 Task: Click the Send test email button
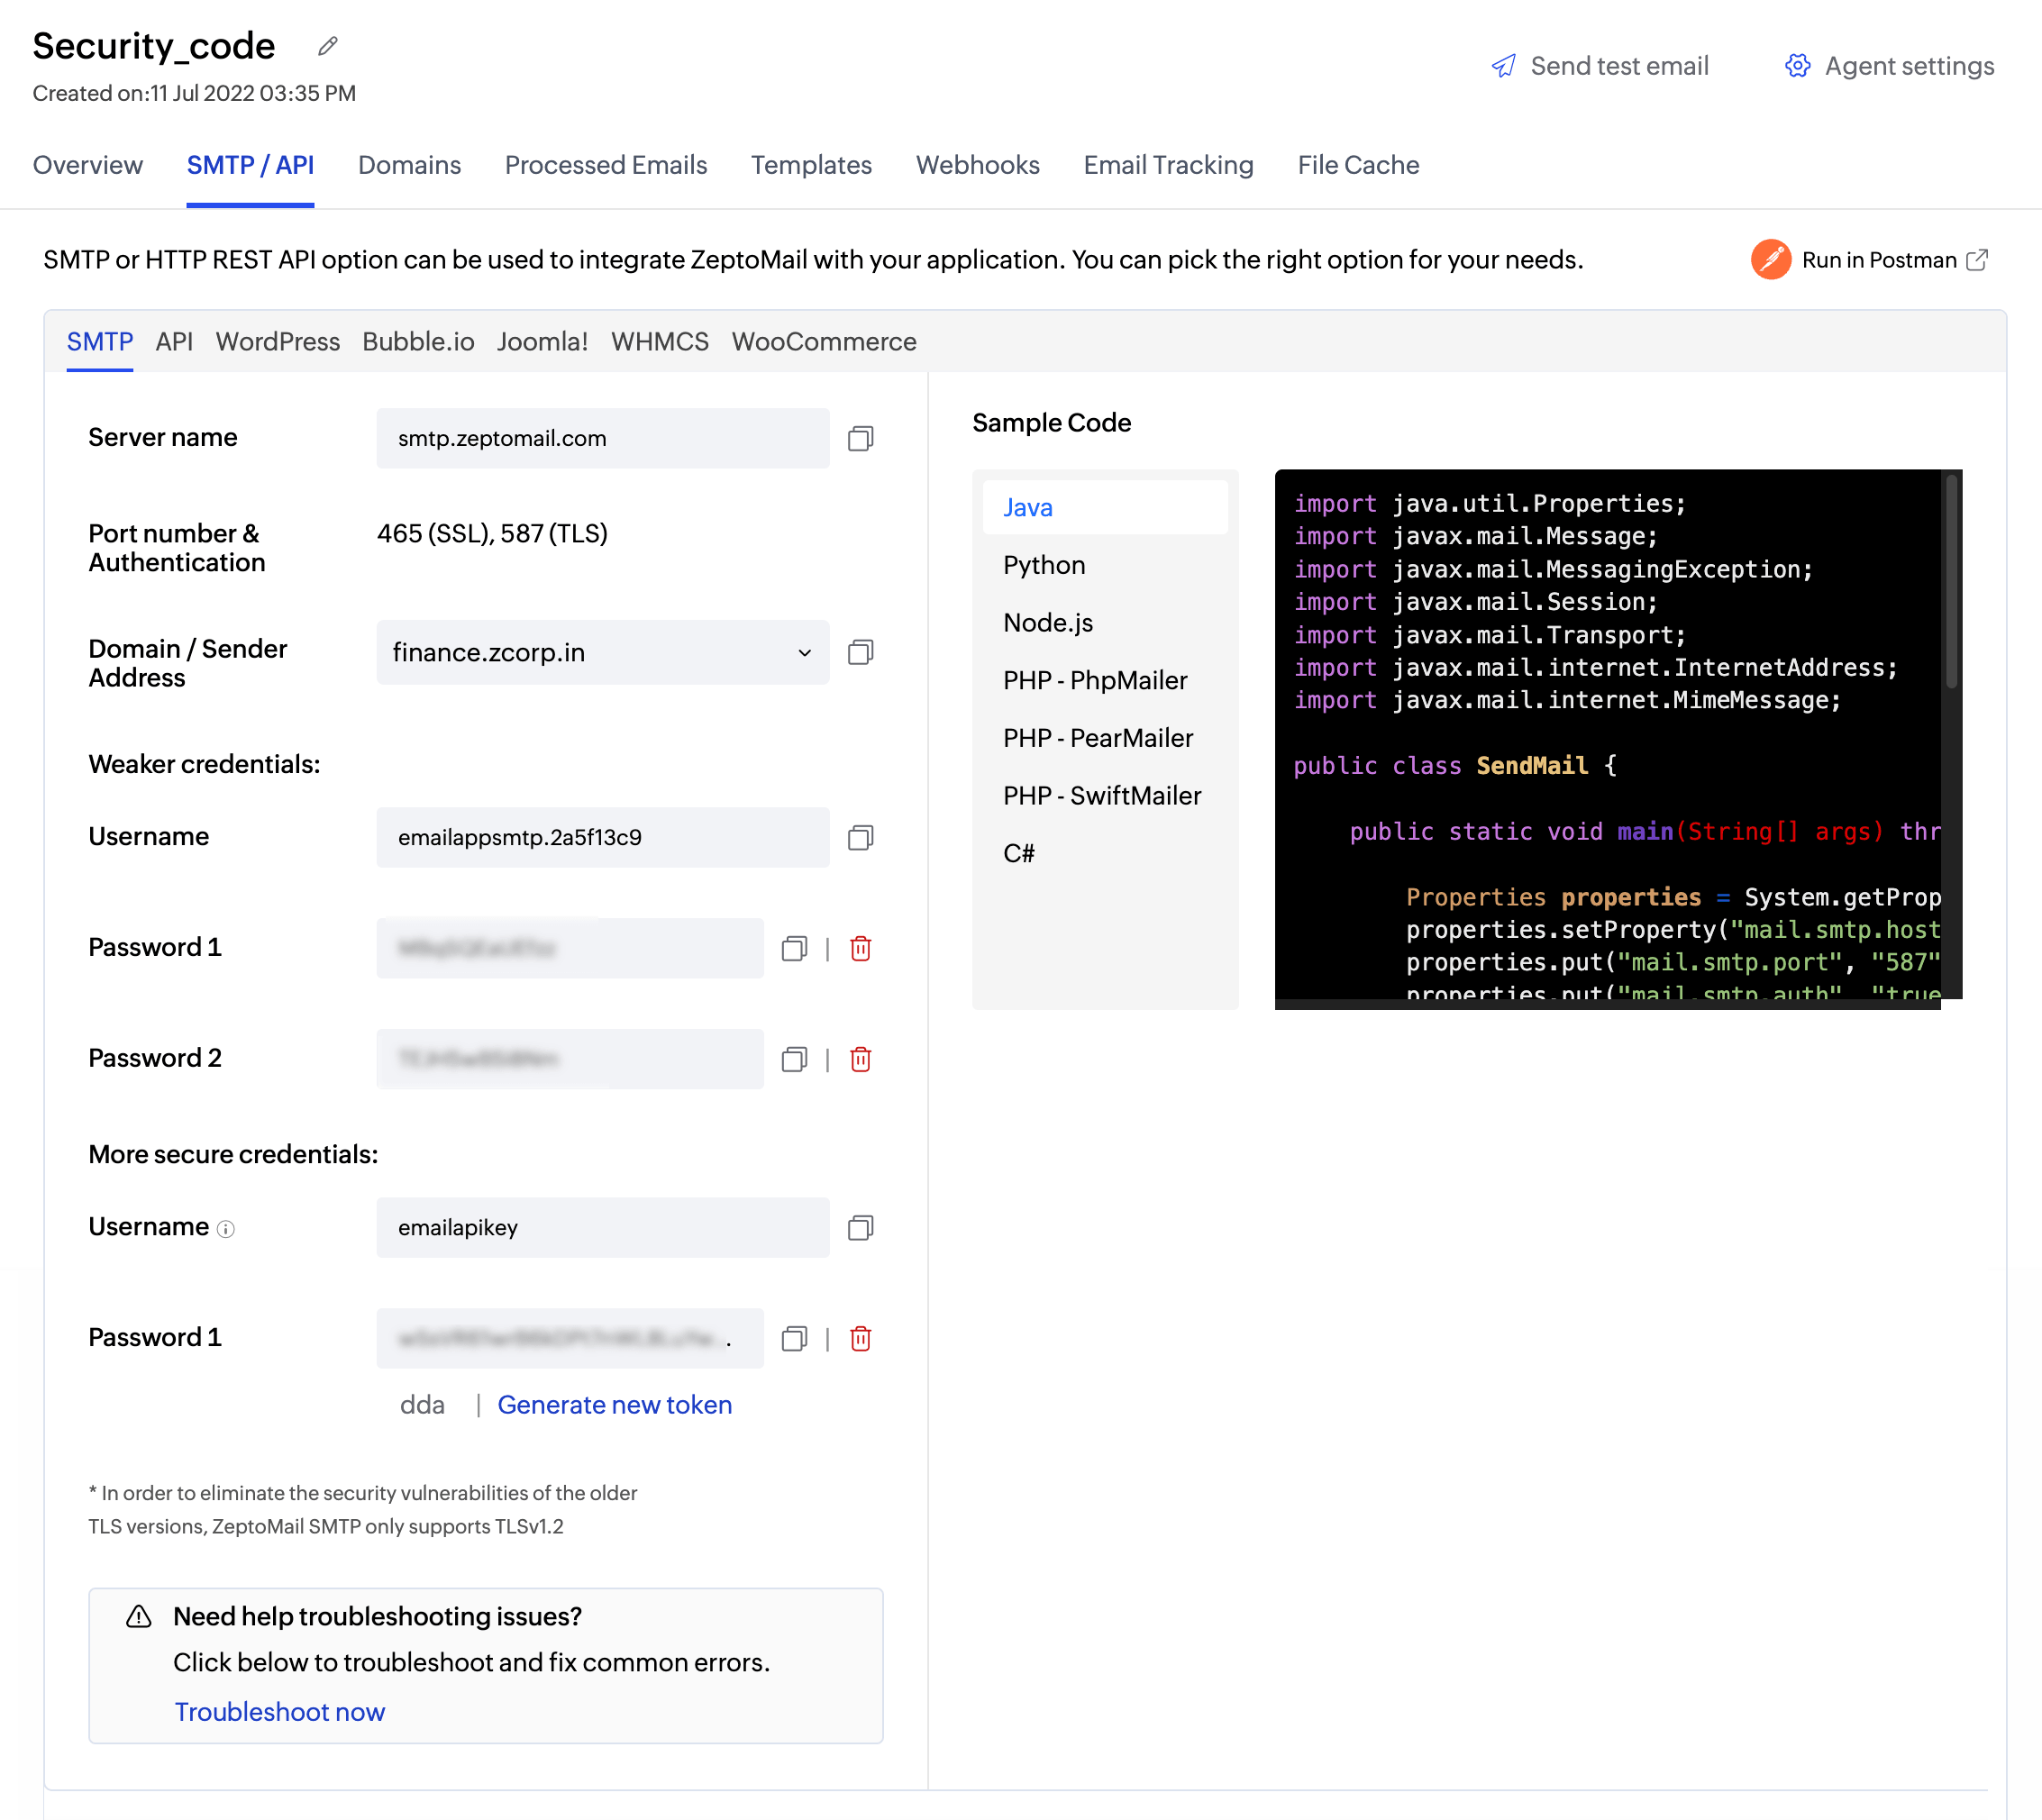tap(1600, 66)
